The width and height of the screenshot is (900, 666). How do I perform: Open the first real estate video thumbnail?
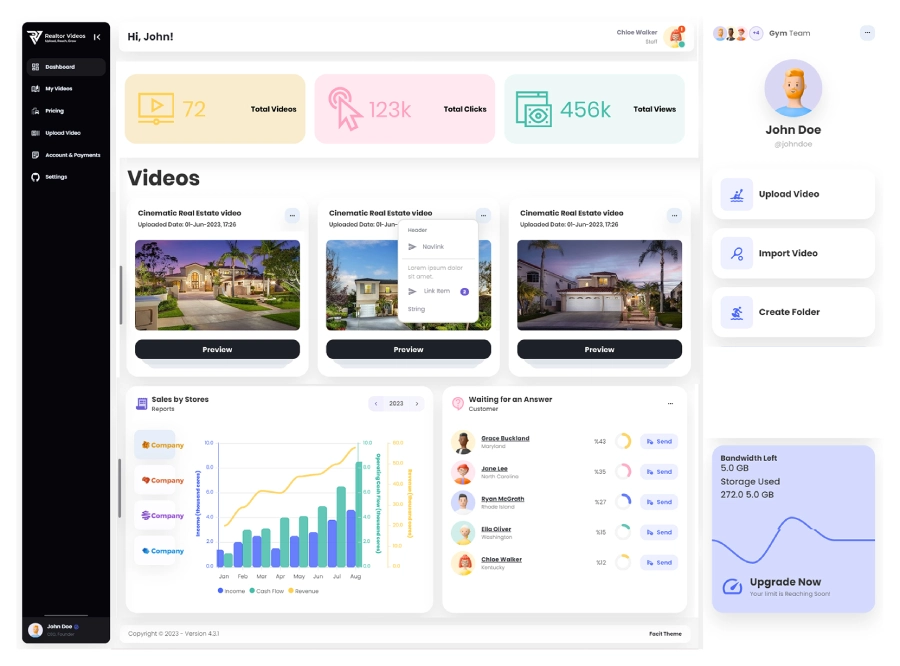[217, 285]
